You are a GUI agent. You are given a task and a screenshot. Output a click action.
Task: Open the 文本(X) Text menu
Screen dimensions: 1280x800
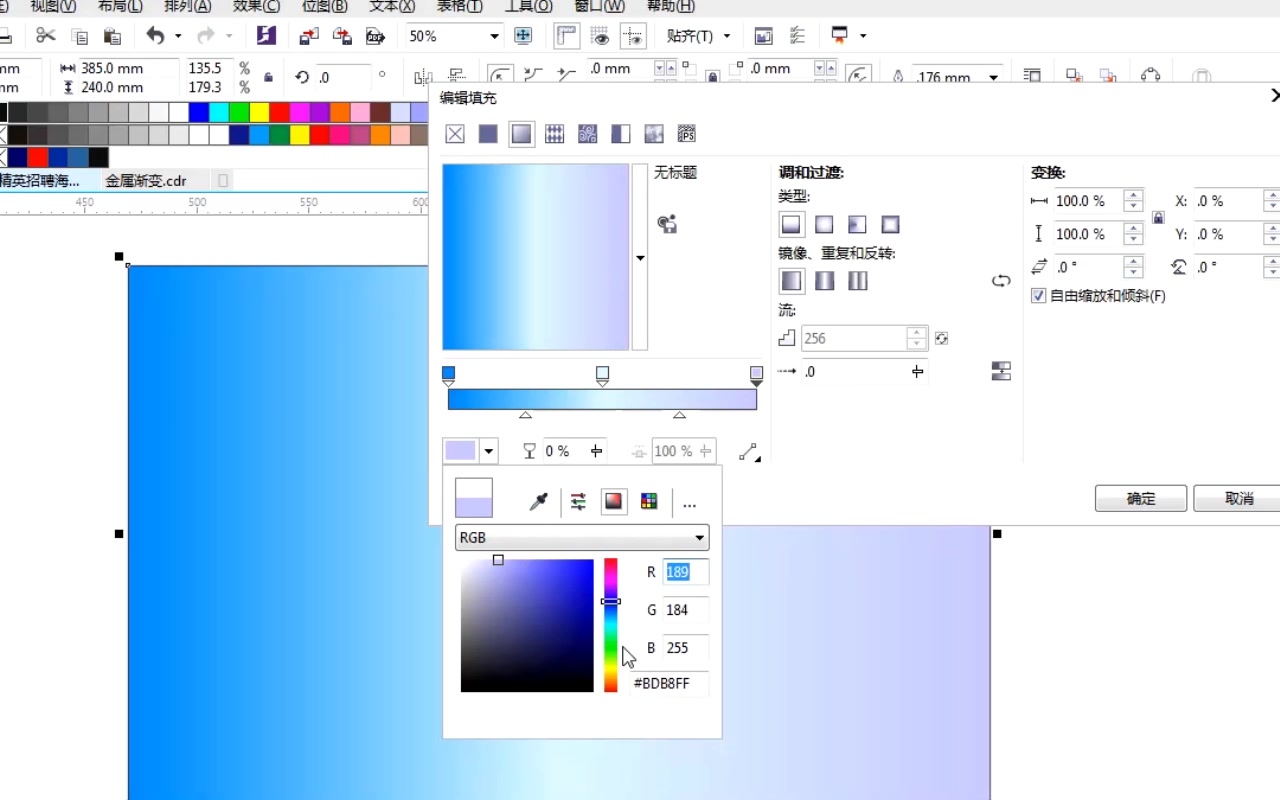tap(392, 6)
